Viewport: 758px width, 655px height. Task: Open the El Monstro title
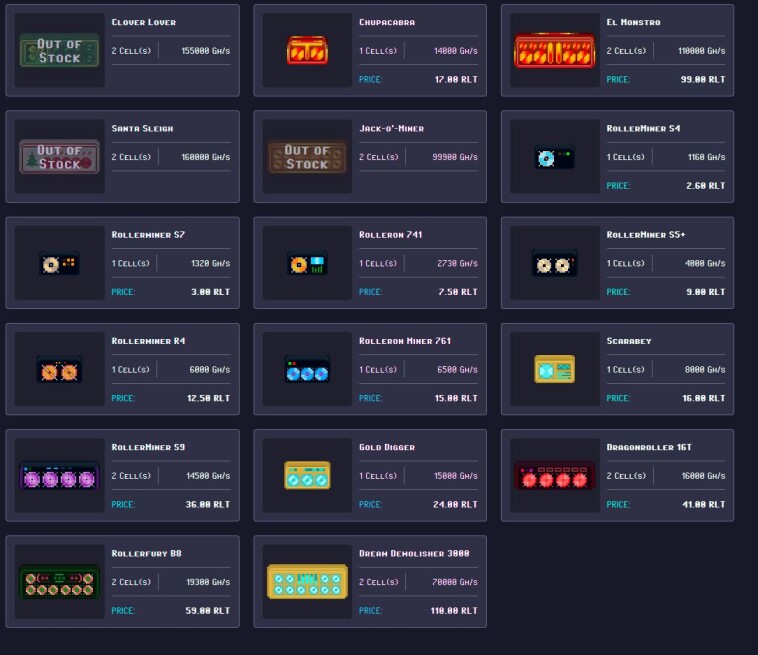click(633, 22)
